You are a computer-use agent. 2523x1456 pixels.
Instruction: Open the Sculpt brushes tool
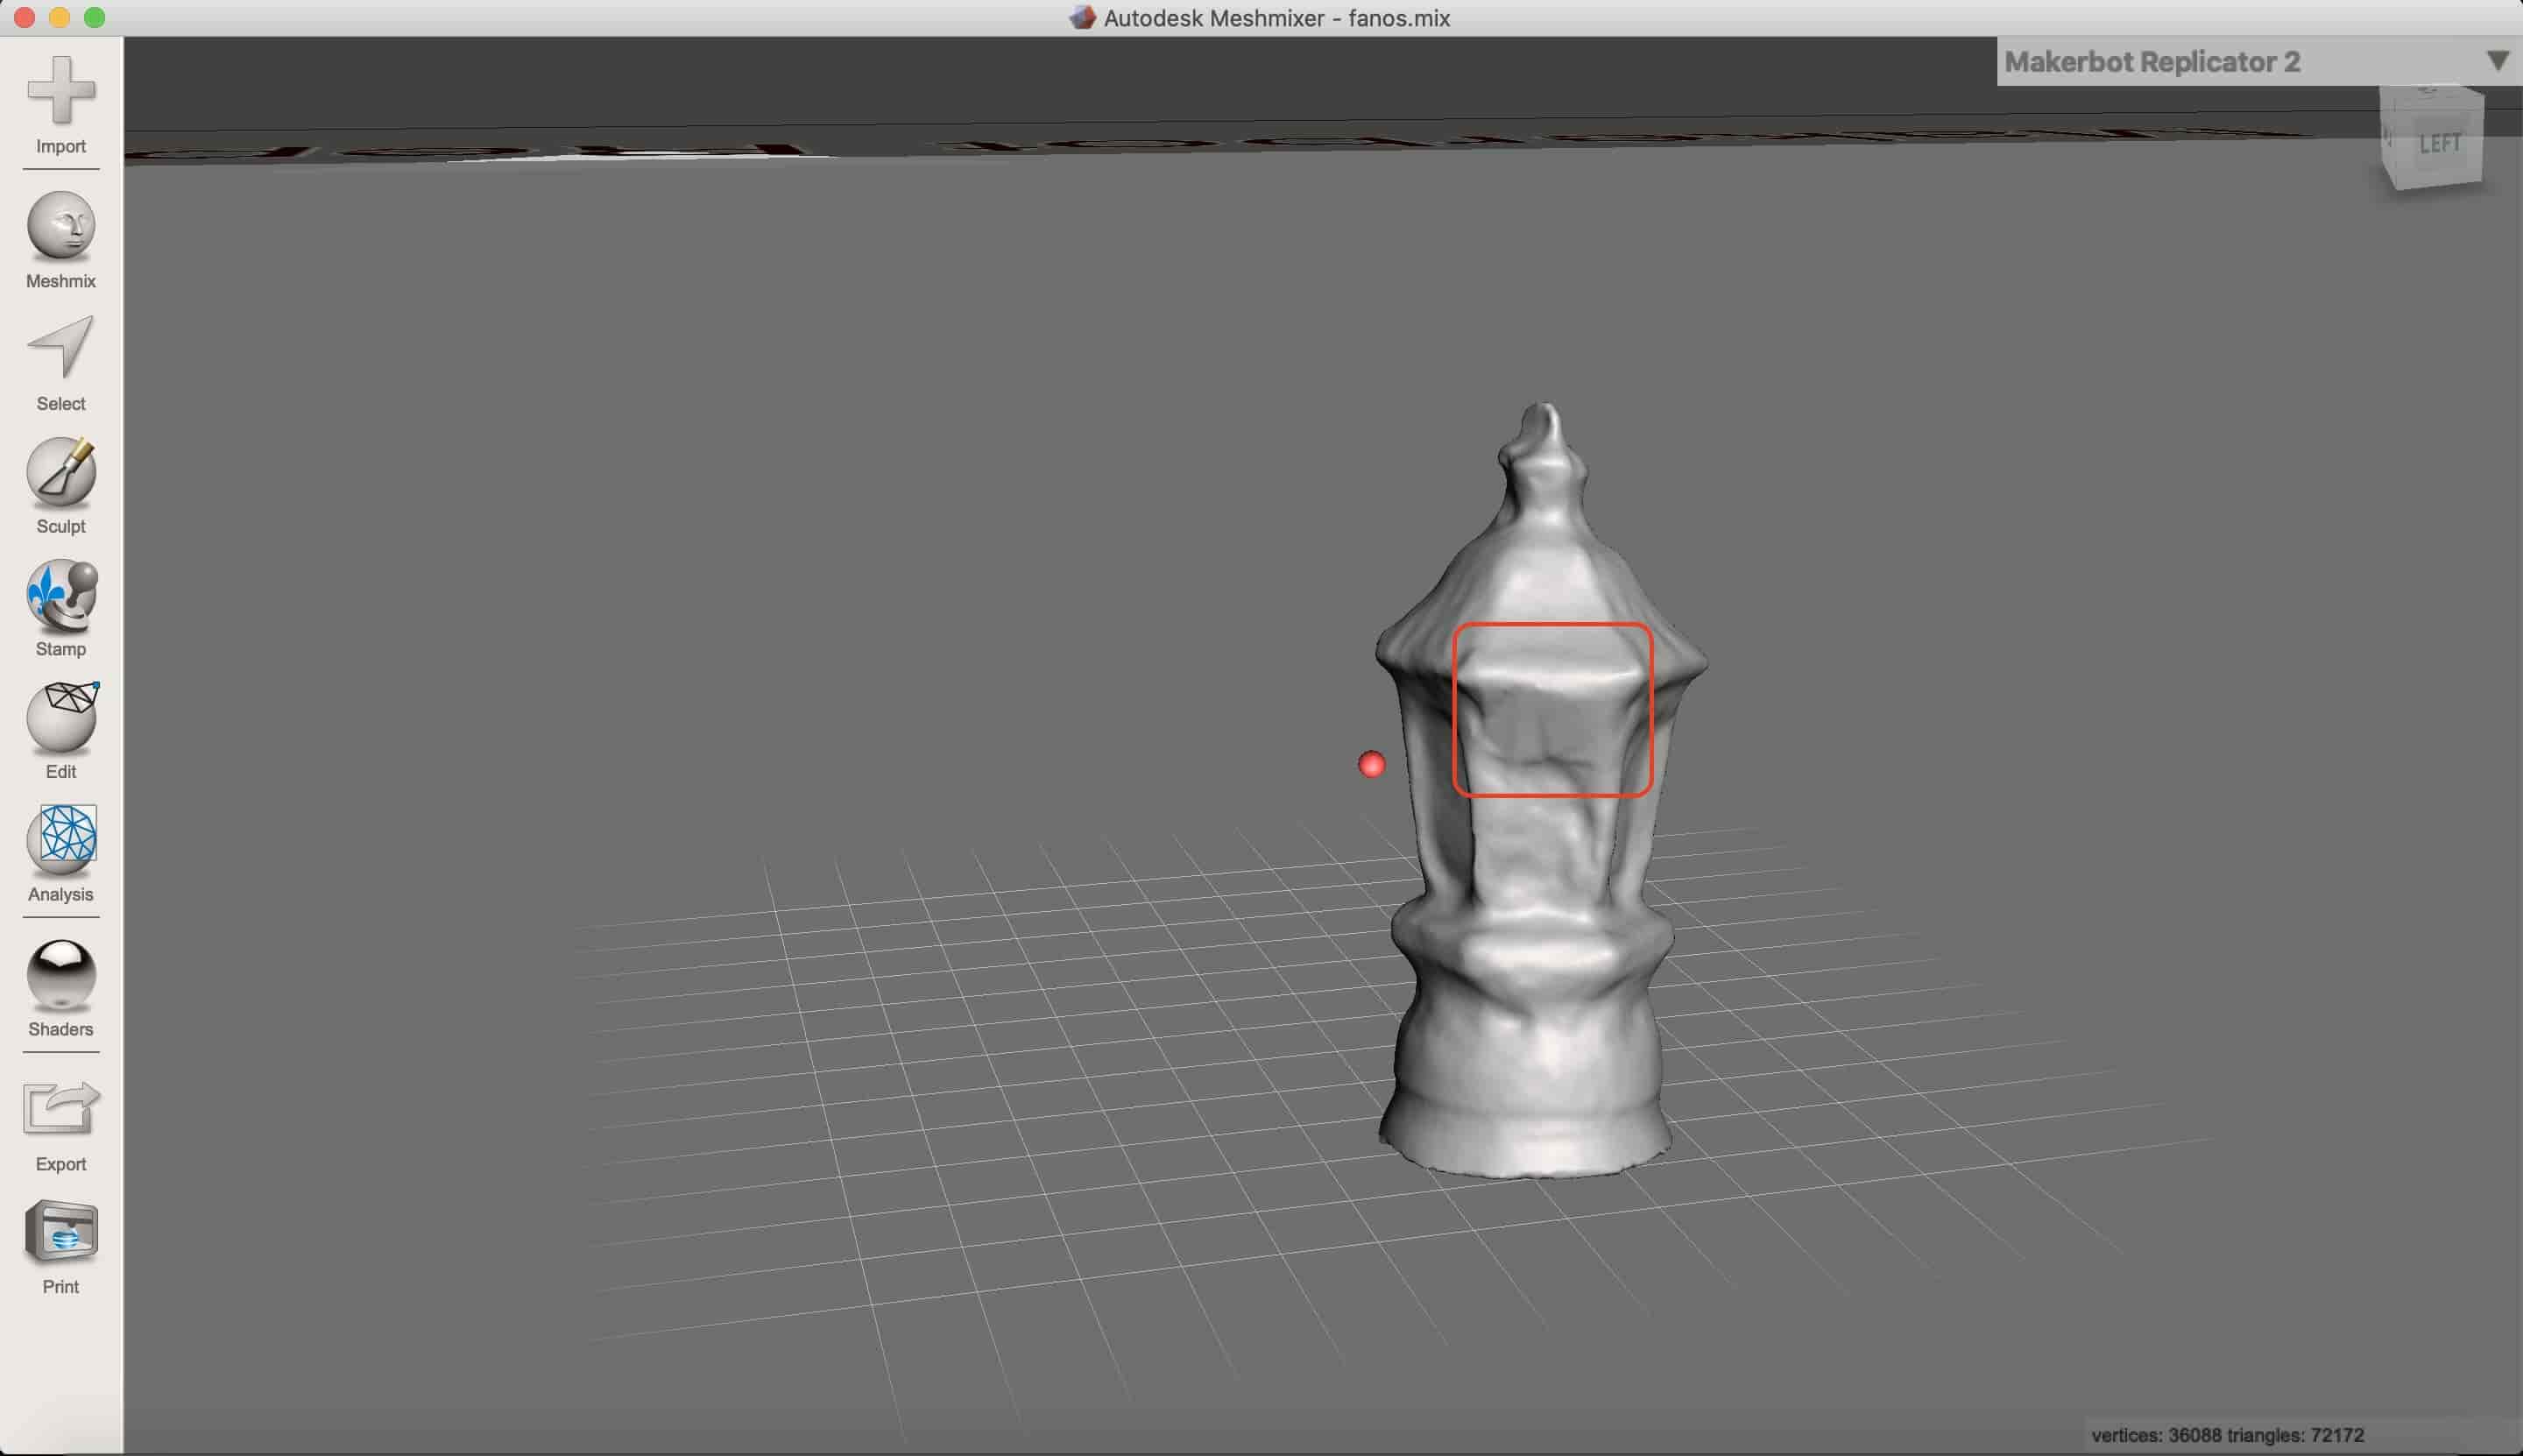(61, 485)
